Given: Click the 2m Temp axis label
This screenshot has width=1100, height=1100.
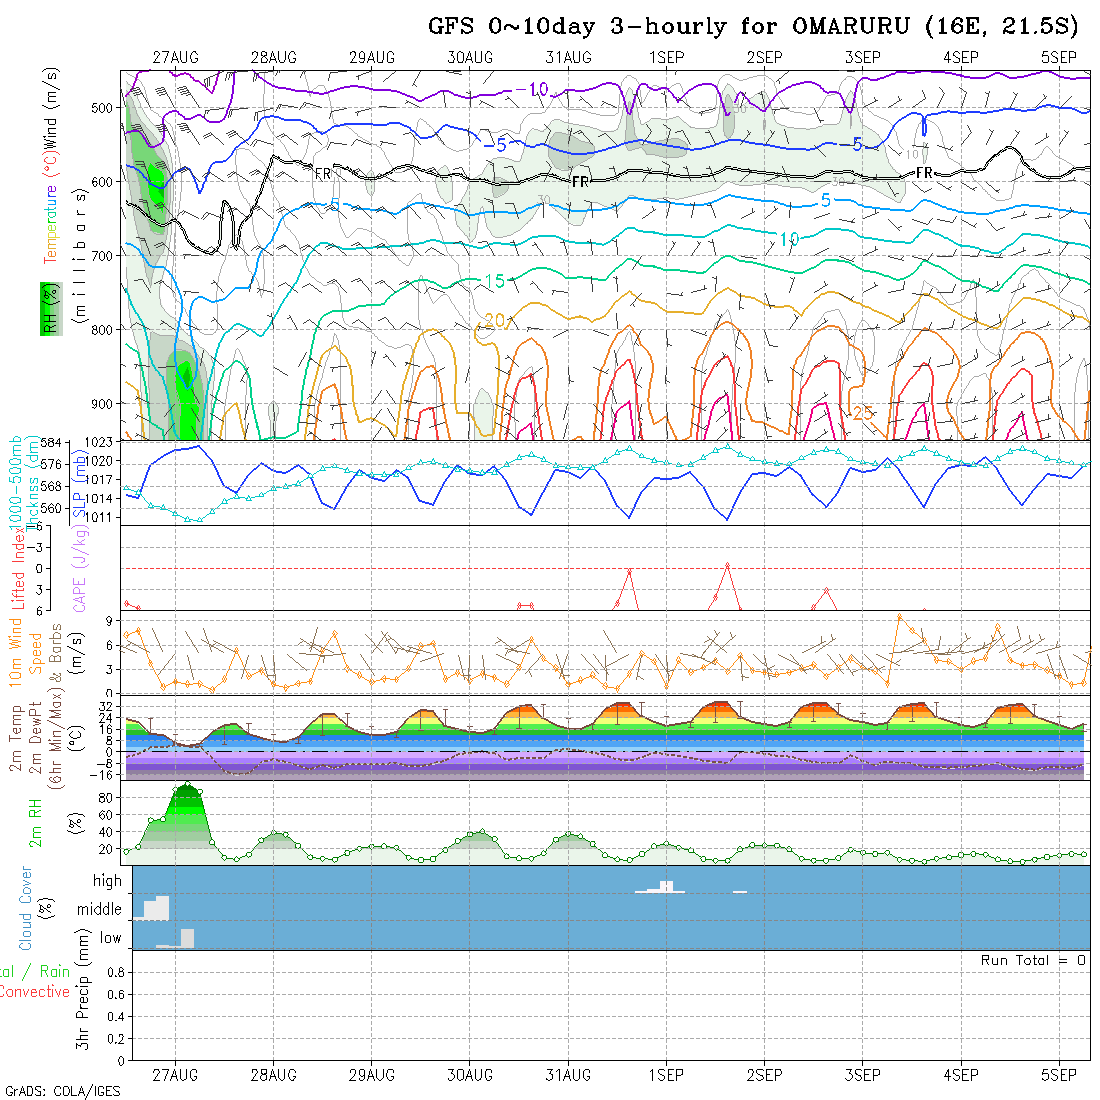Looking at the screenshot, I should (16, 738).
